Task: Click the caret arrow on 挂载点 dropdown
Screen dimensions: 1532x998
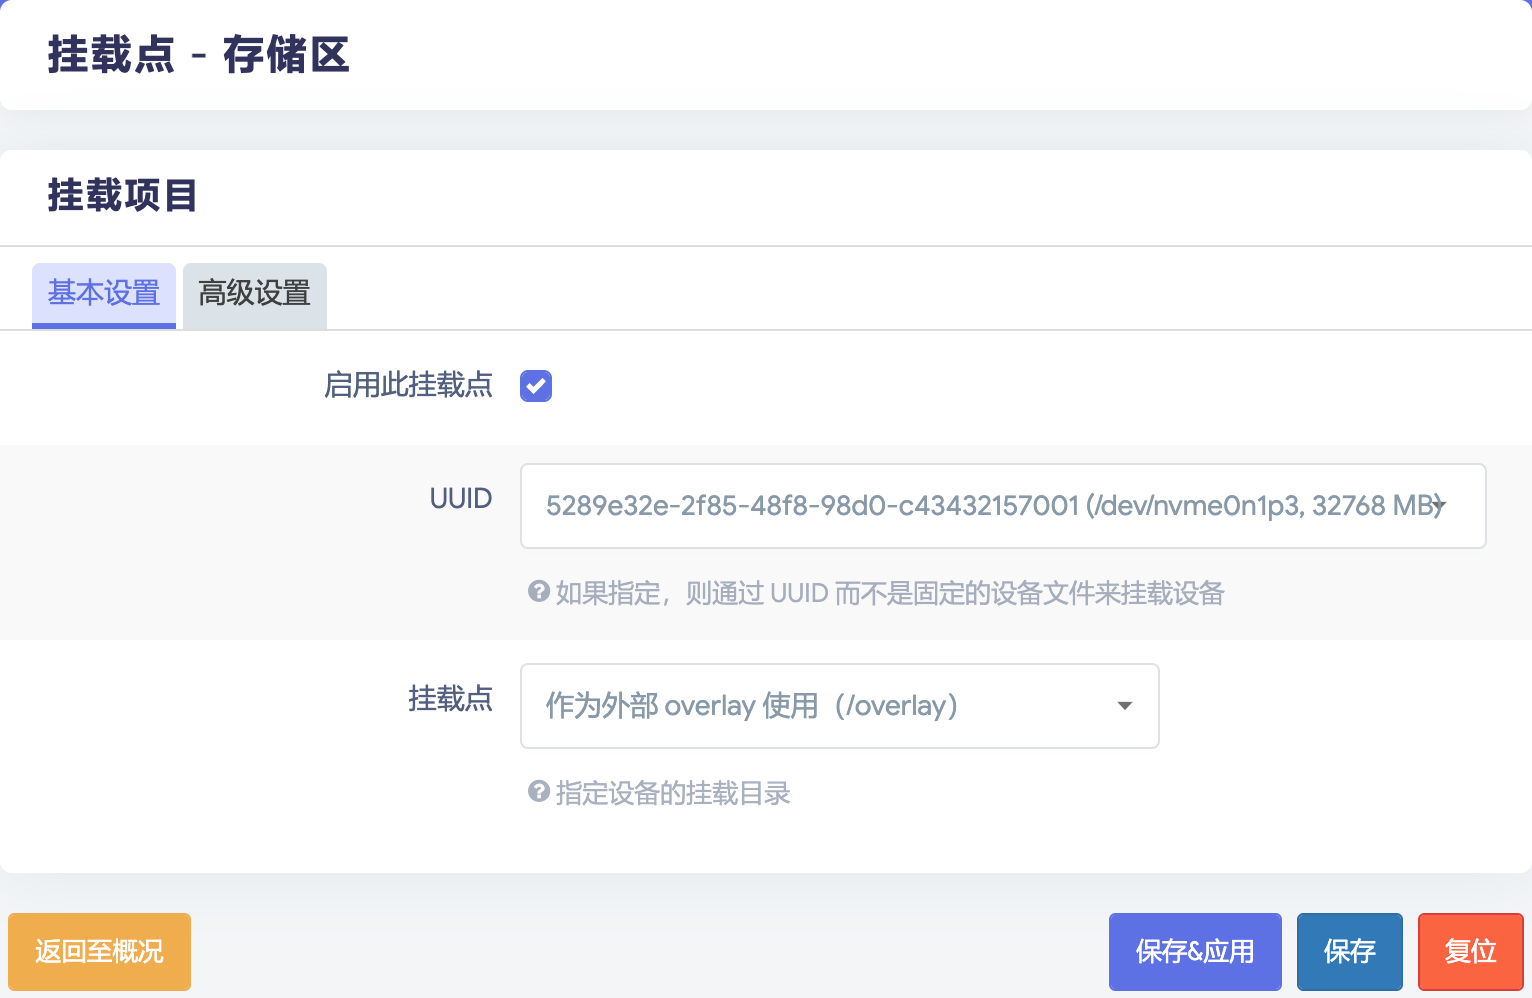Action: 1125,706
